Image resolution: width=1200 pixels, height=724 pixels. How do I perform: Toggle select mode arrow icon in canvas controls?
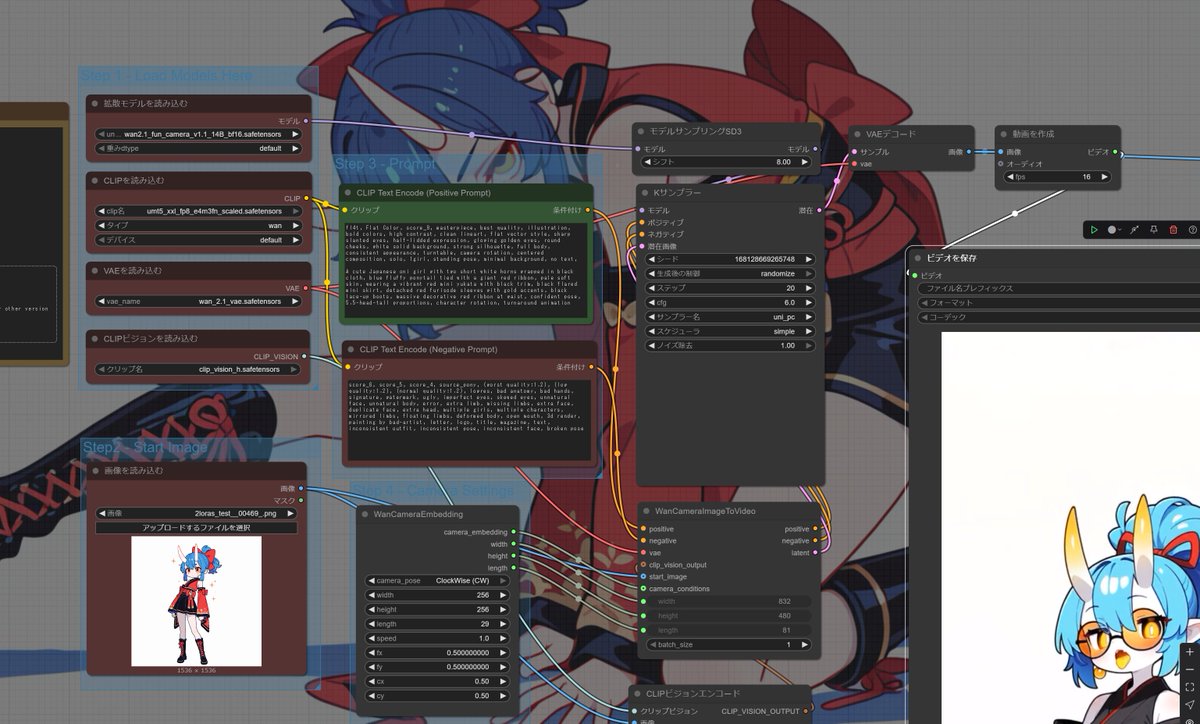click(x=1189, y=705)
